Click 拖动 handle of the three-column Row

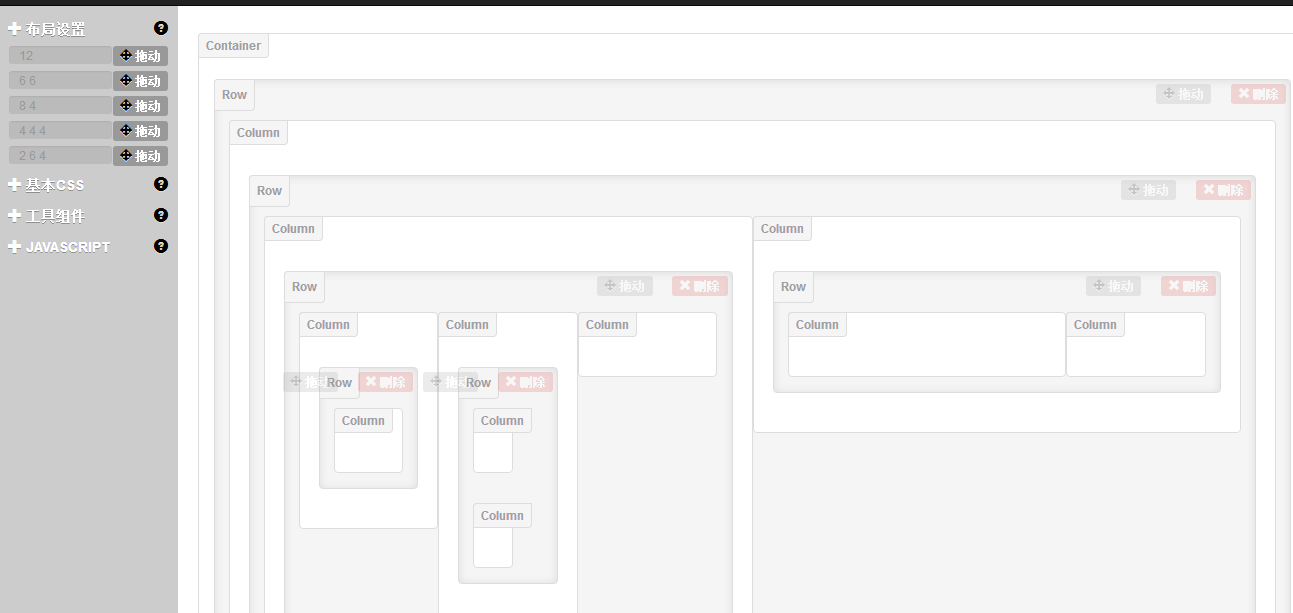(x=625, y=286)
